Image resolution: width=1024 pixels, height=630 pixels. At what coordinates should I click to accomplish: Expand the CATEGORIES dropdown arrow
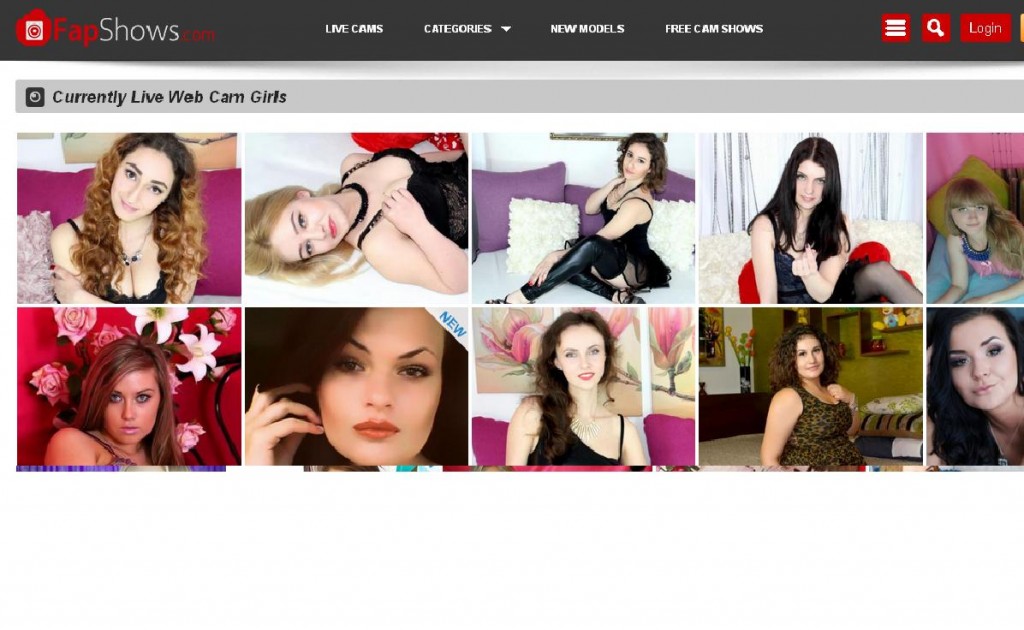click(506, 29)
